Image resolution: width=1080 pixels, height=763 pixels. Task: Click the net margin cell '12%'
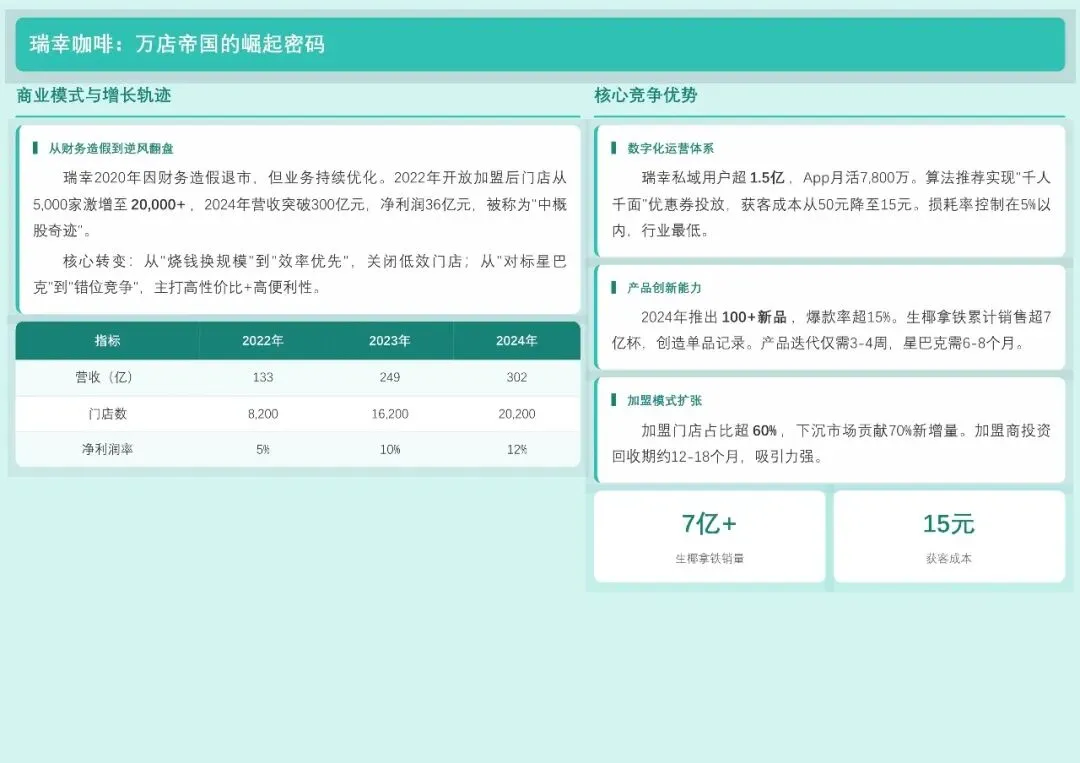coord(517,450)
